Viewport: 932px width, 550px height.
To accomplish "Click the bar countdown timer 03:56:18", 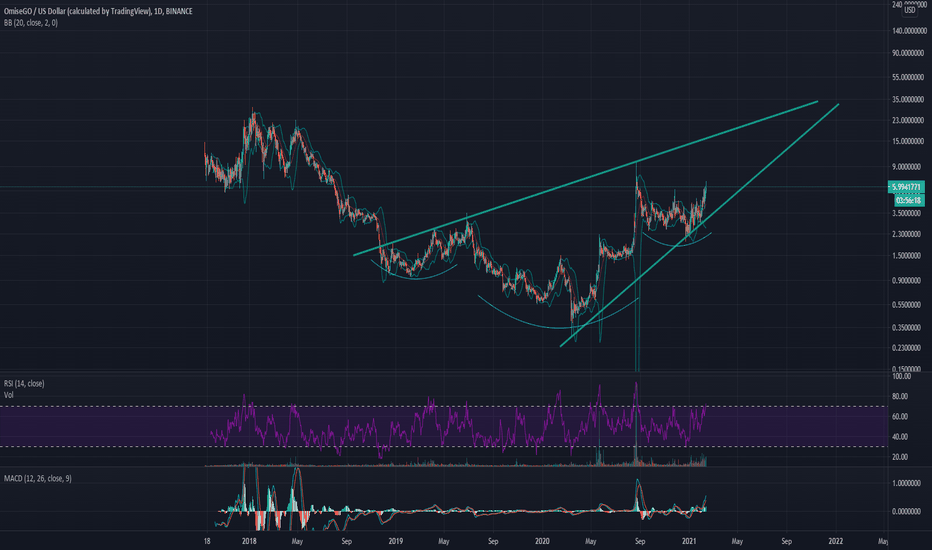I will pyautogui.click(x=908, y=200).
